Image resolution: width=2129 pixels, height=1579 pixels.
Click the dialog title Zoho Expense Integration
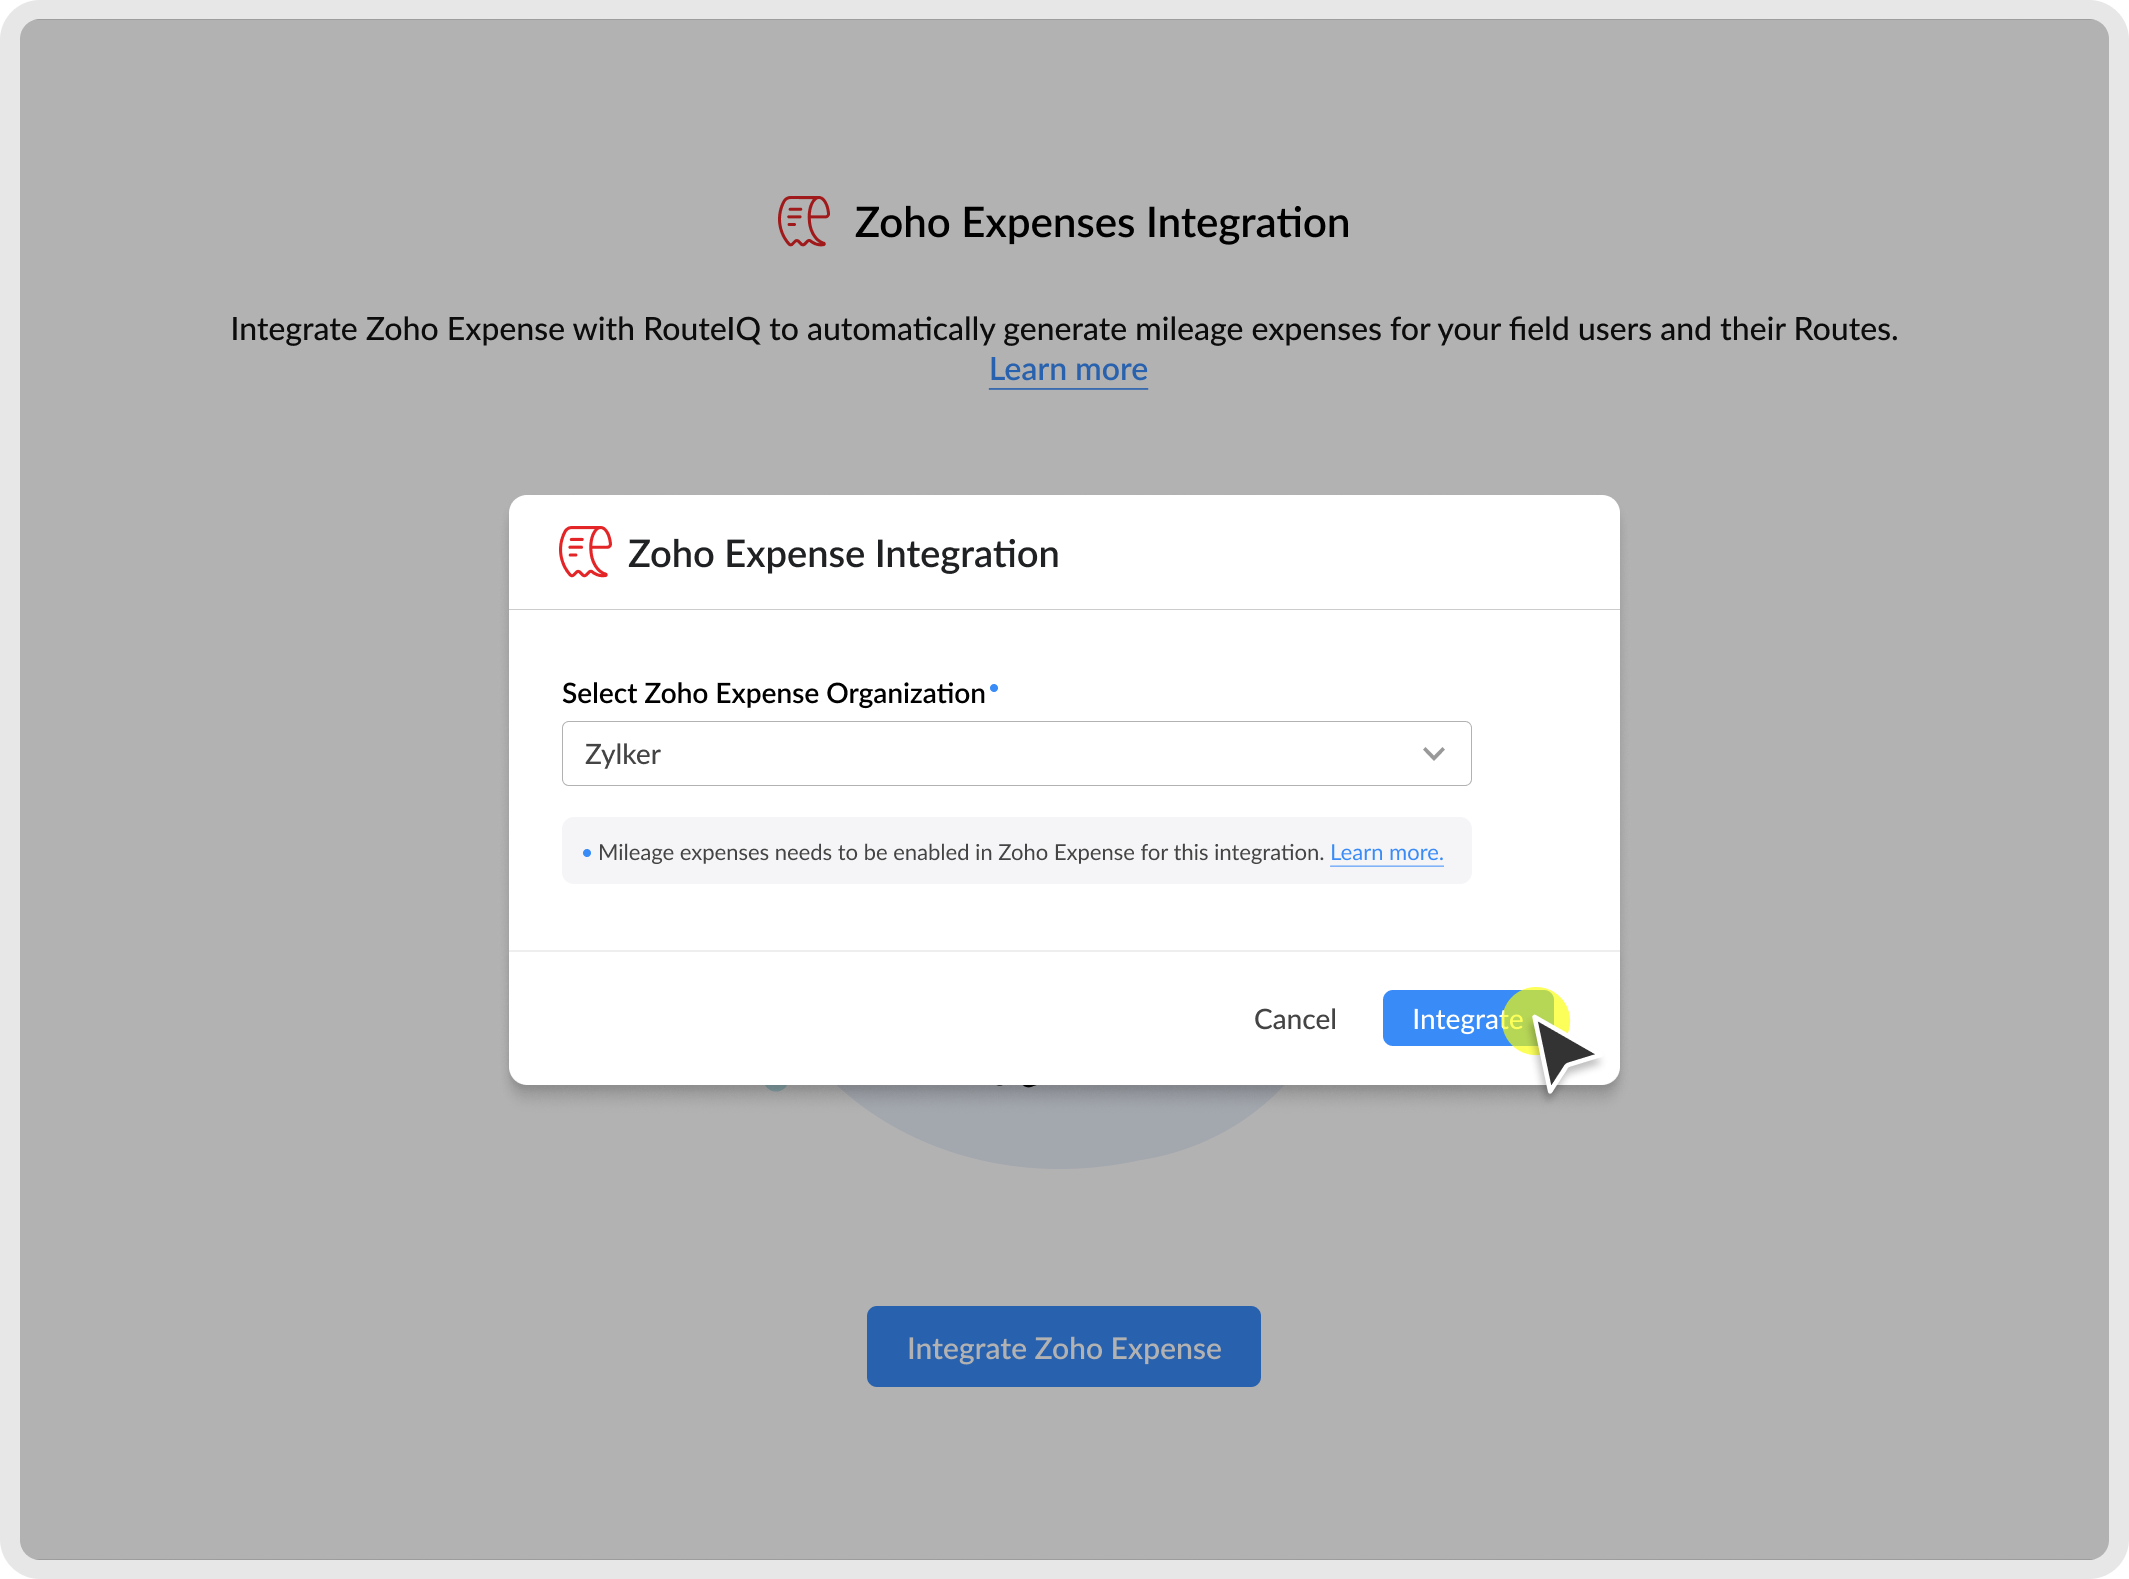843,554
